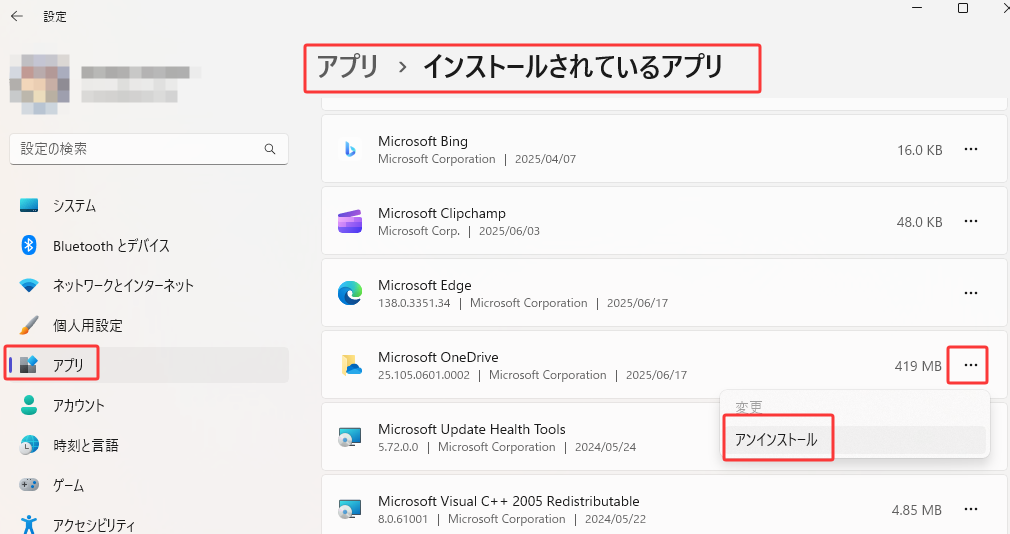Click the アカウント person icon
1010x534 pixels.
(x=29, y=405)
